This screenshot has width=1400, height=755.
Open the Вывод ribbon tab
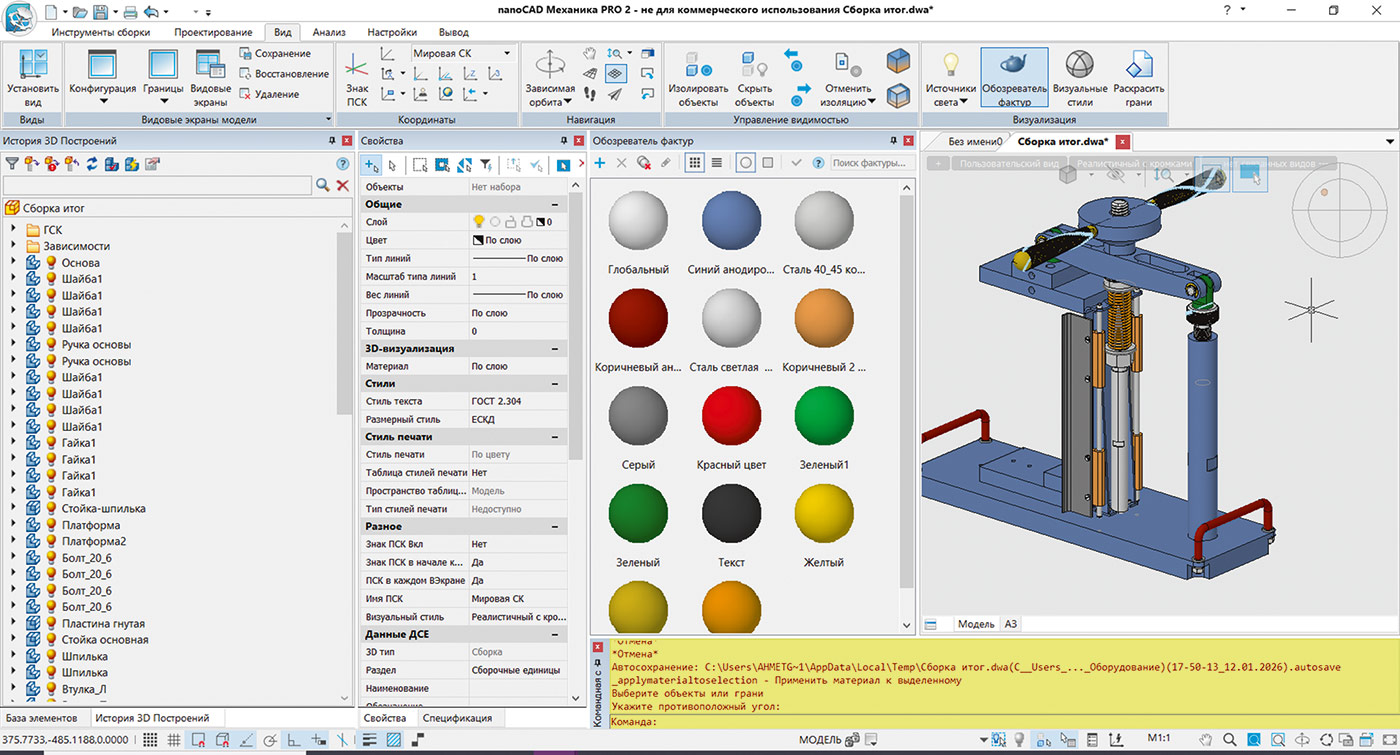coord(454,32)
